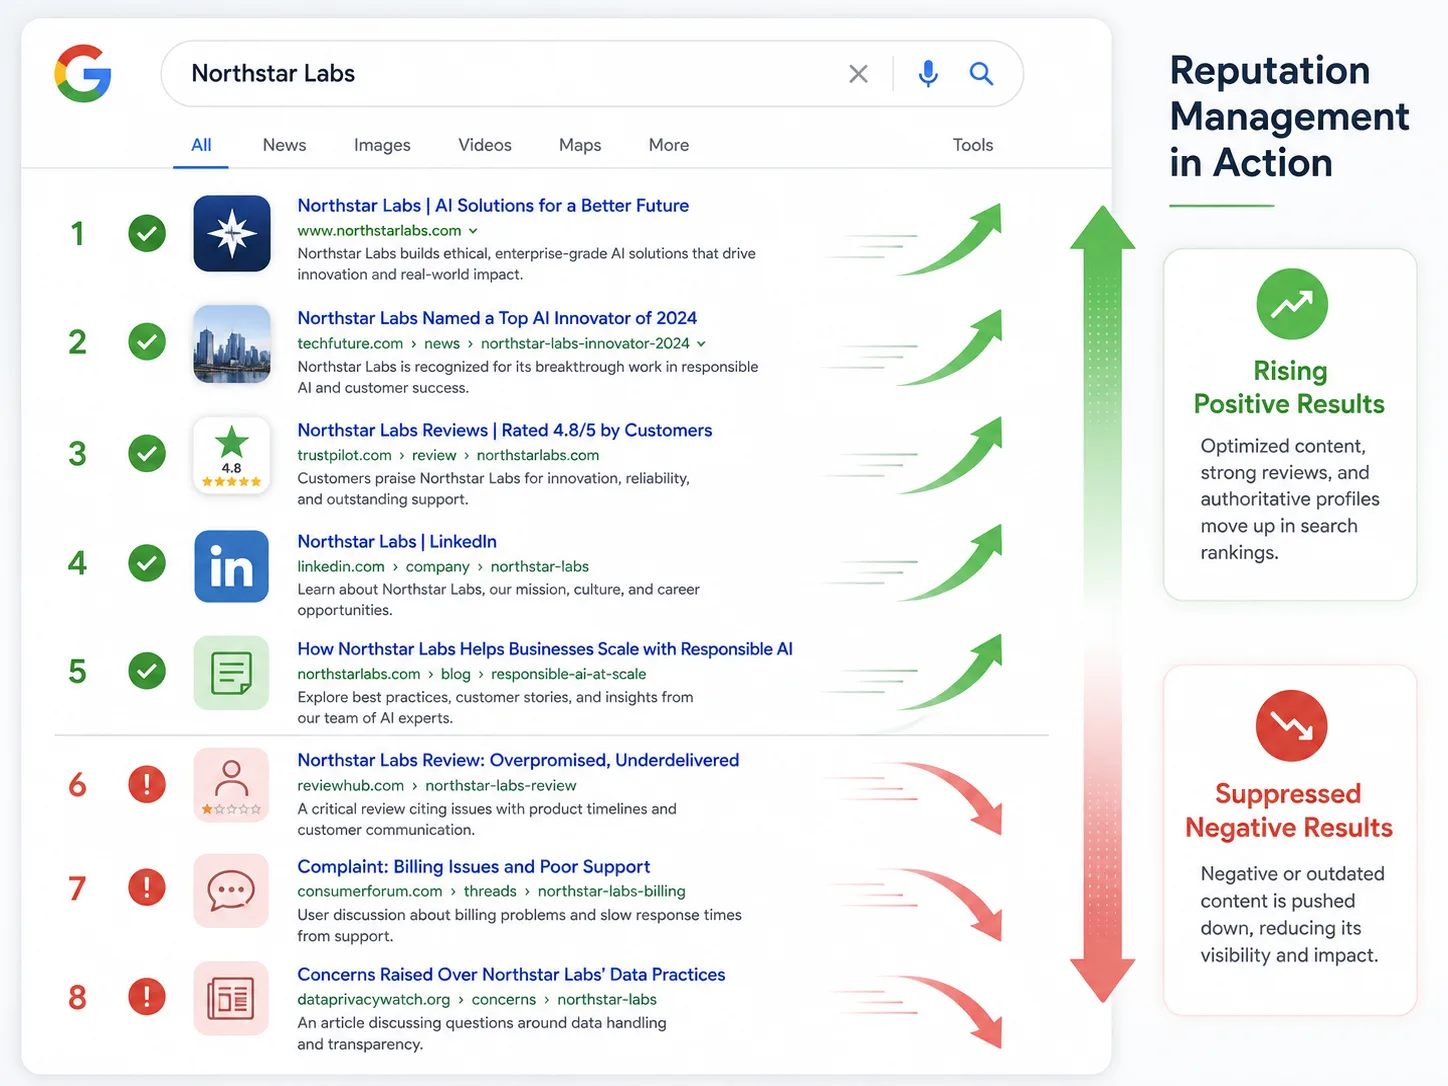Viewport: 1448px width, 1086px height.
Task: Select the green check badge beside Top AI Innovator result
Action: click(x=147, y=342)
